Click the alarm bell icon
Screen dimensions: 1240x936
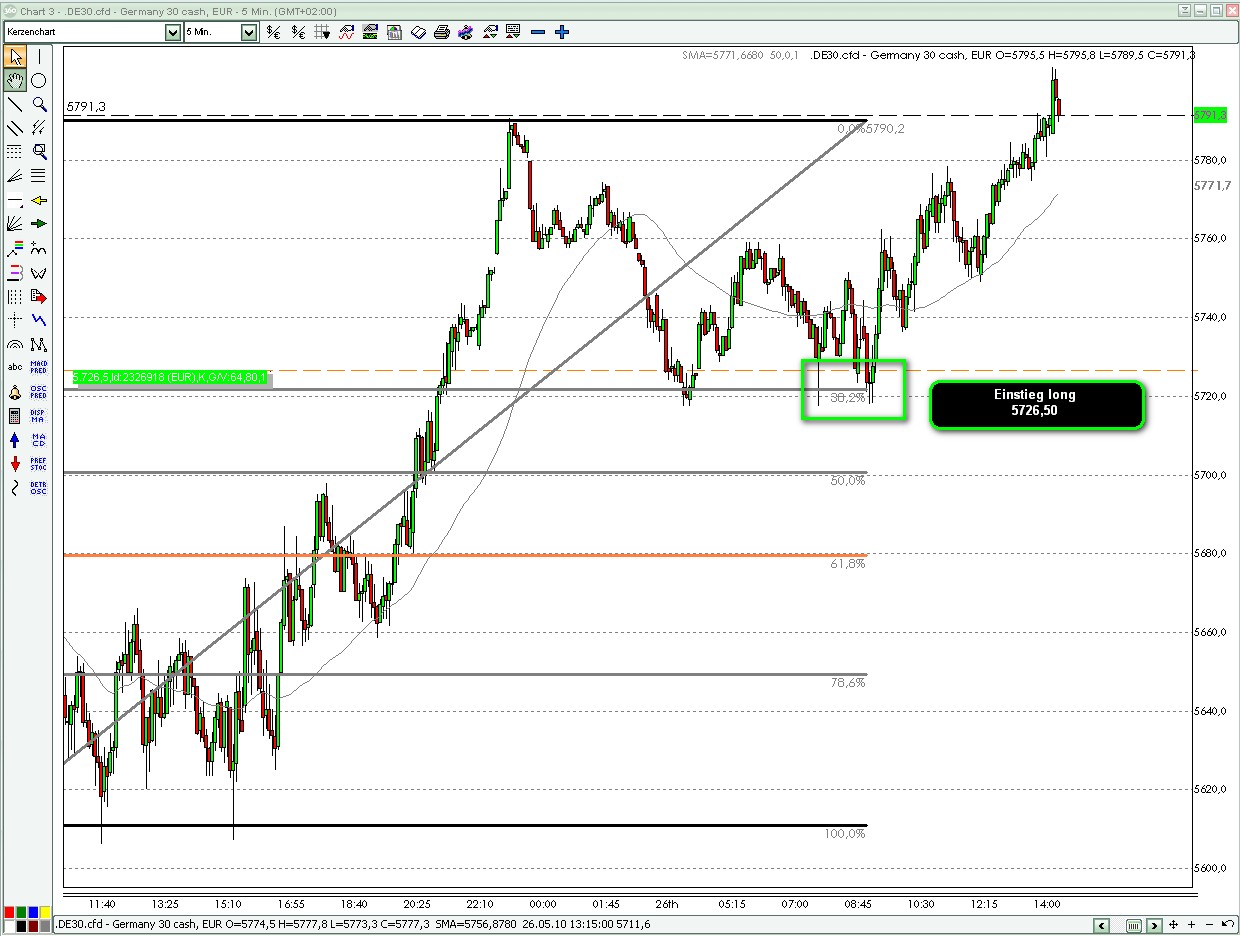click(15, 392)
